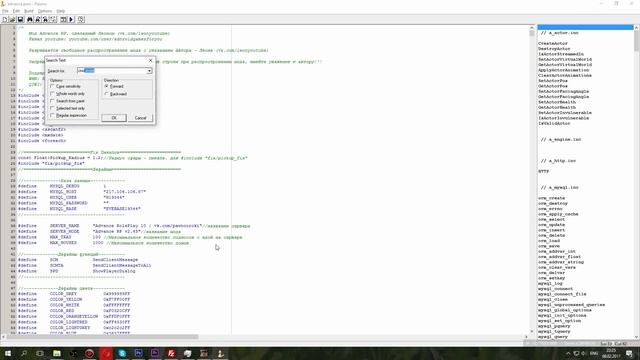
Task: Select orm_destroy in the function list
Action: click(553, 203)
